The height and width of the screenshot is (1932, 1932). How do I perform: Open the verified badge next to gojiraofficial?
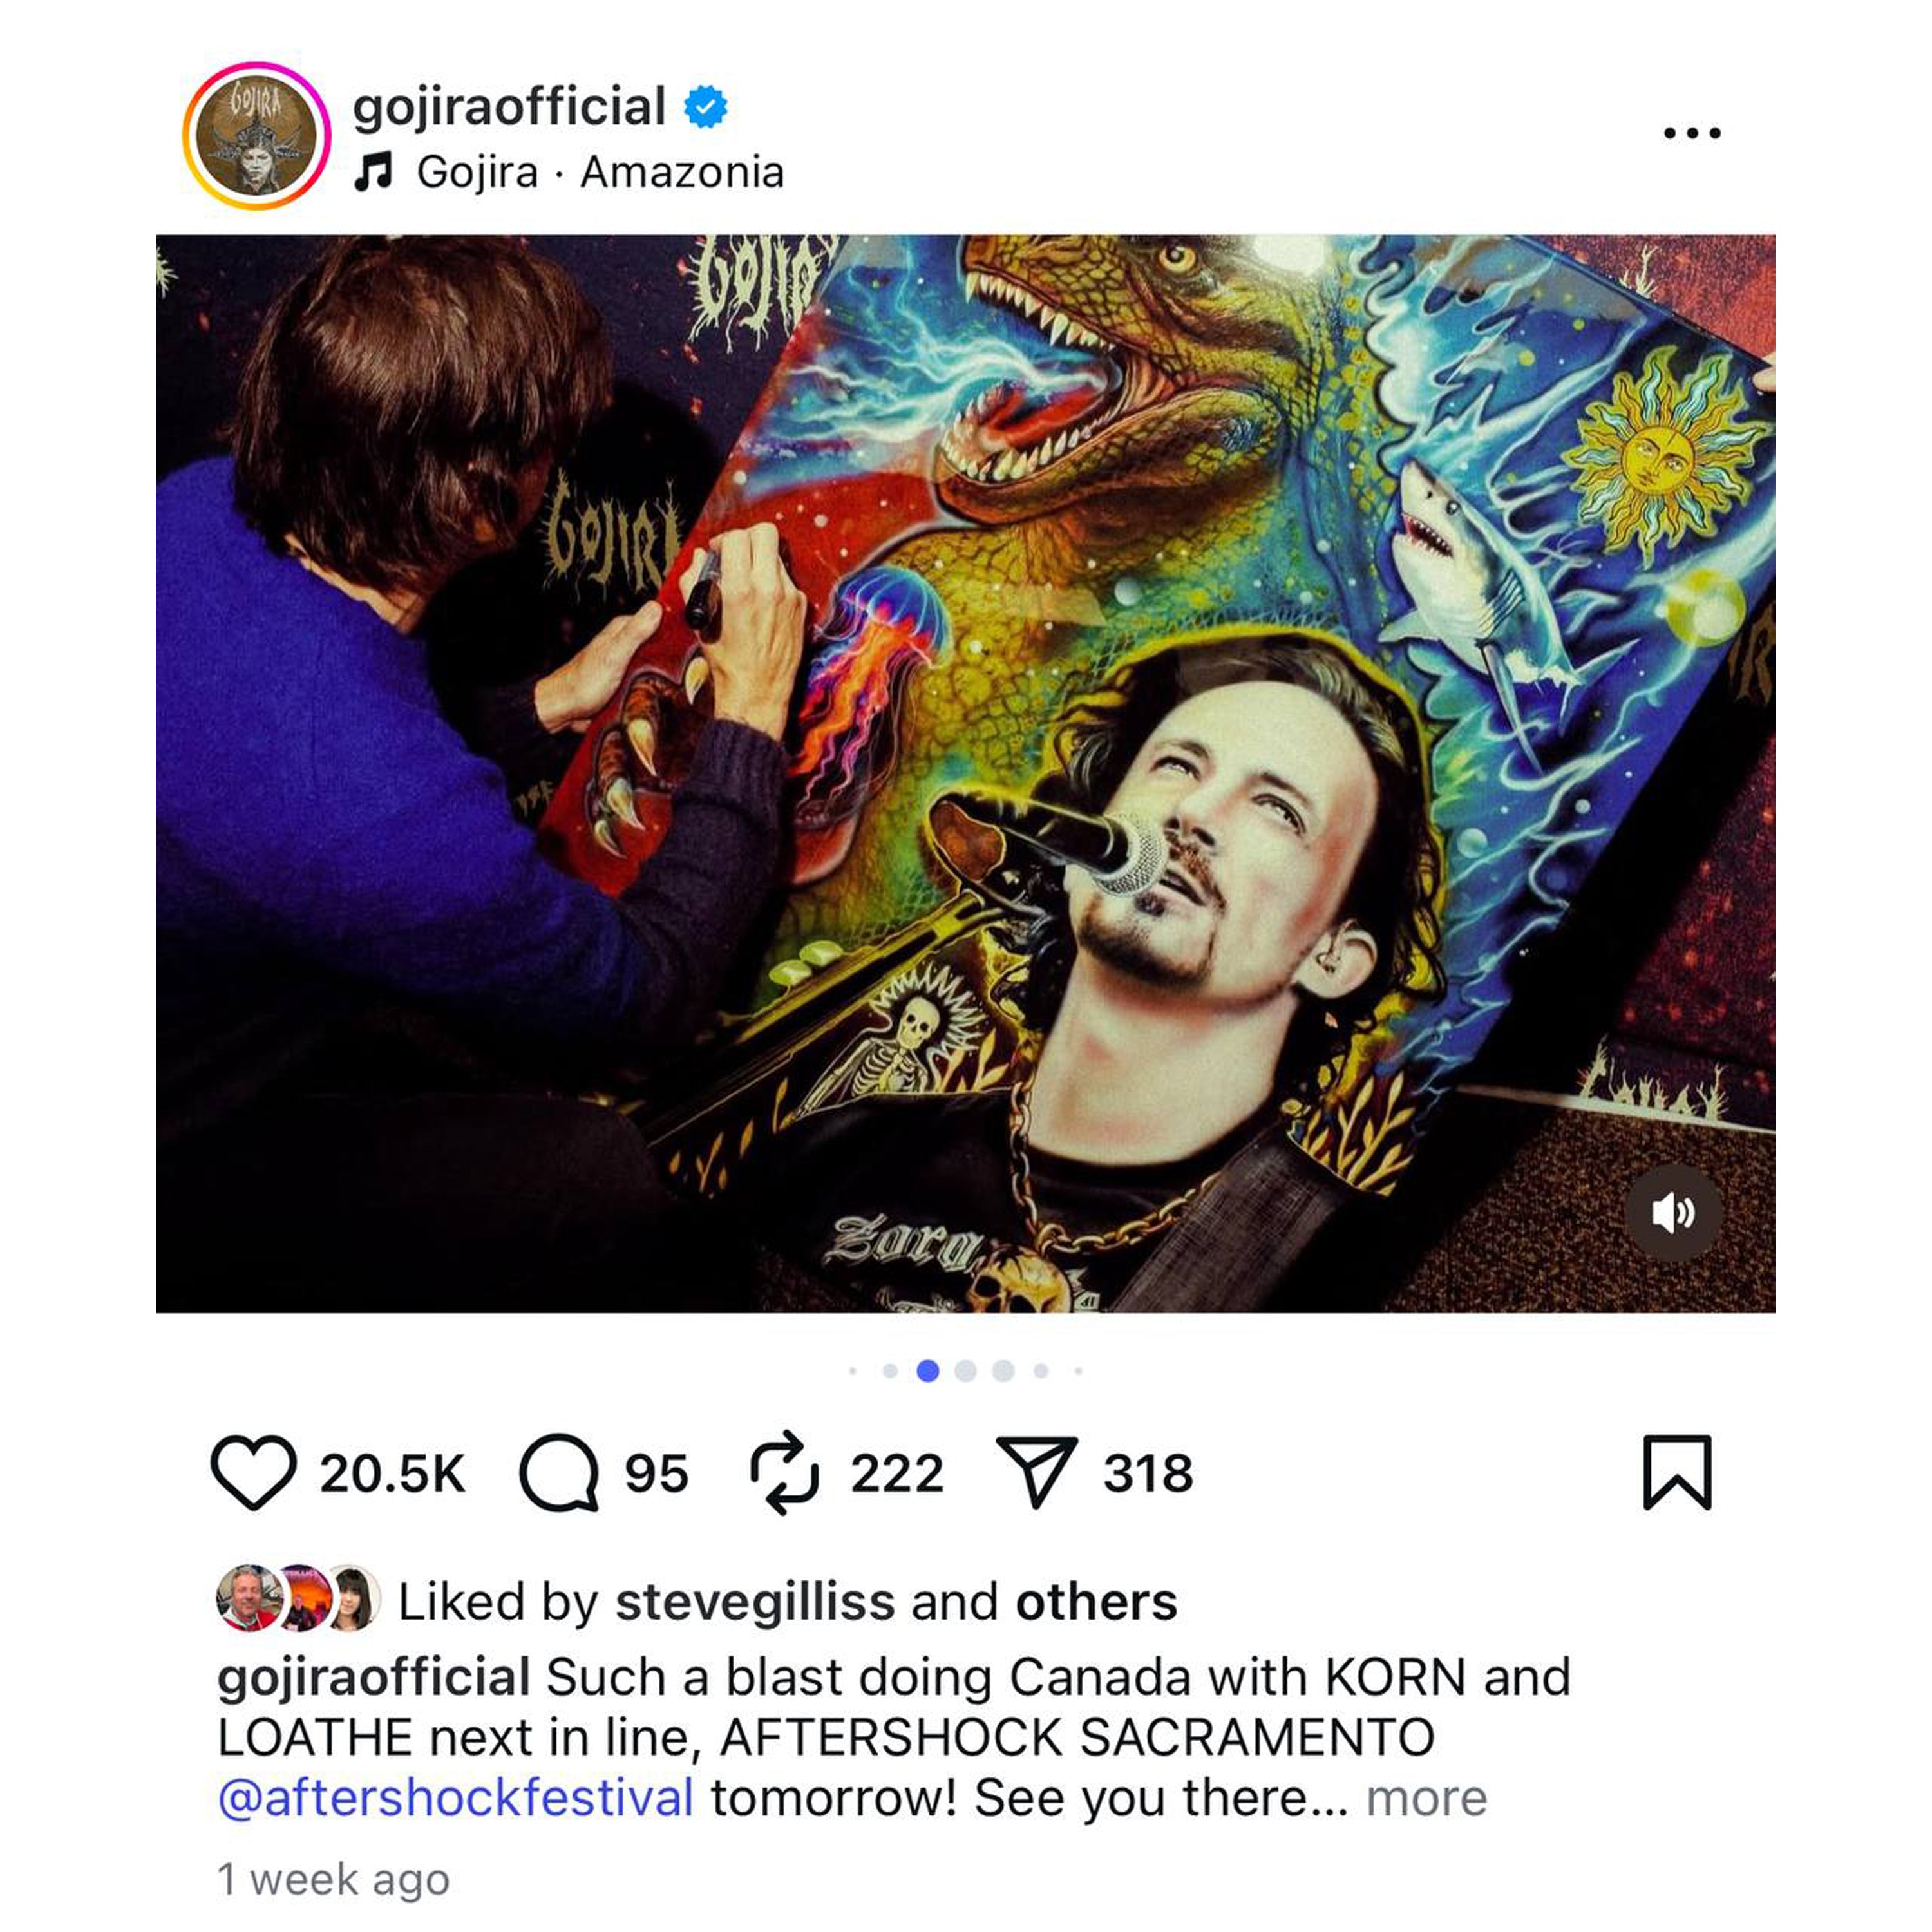click(705, 107)
